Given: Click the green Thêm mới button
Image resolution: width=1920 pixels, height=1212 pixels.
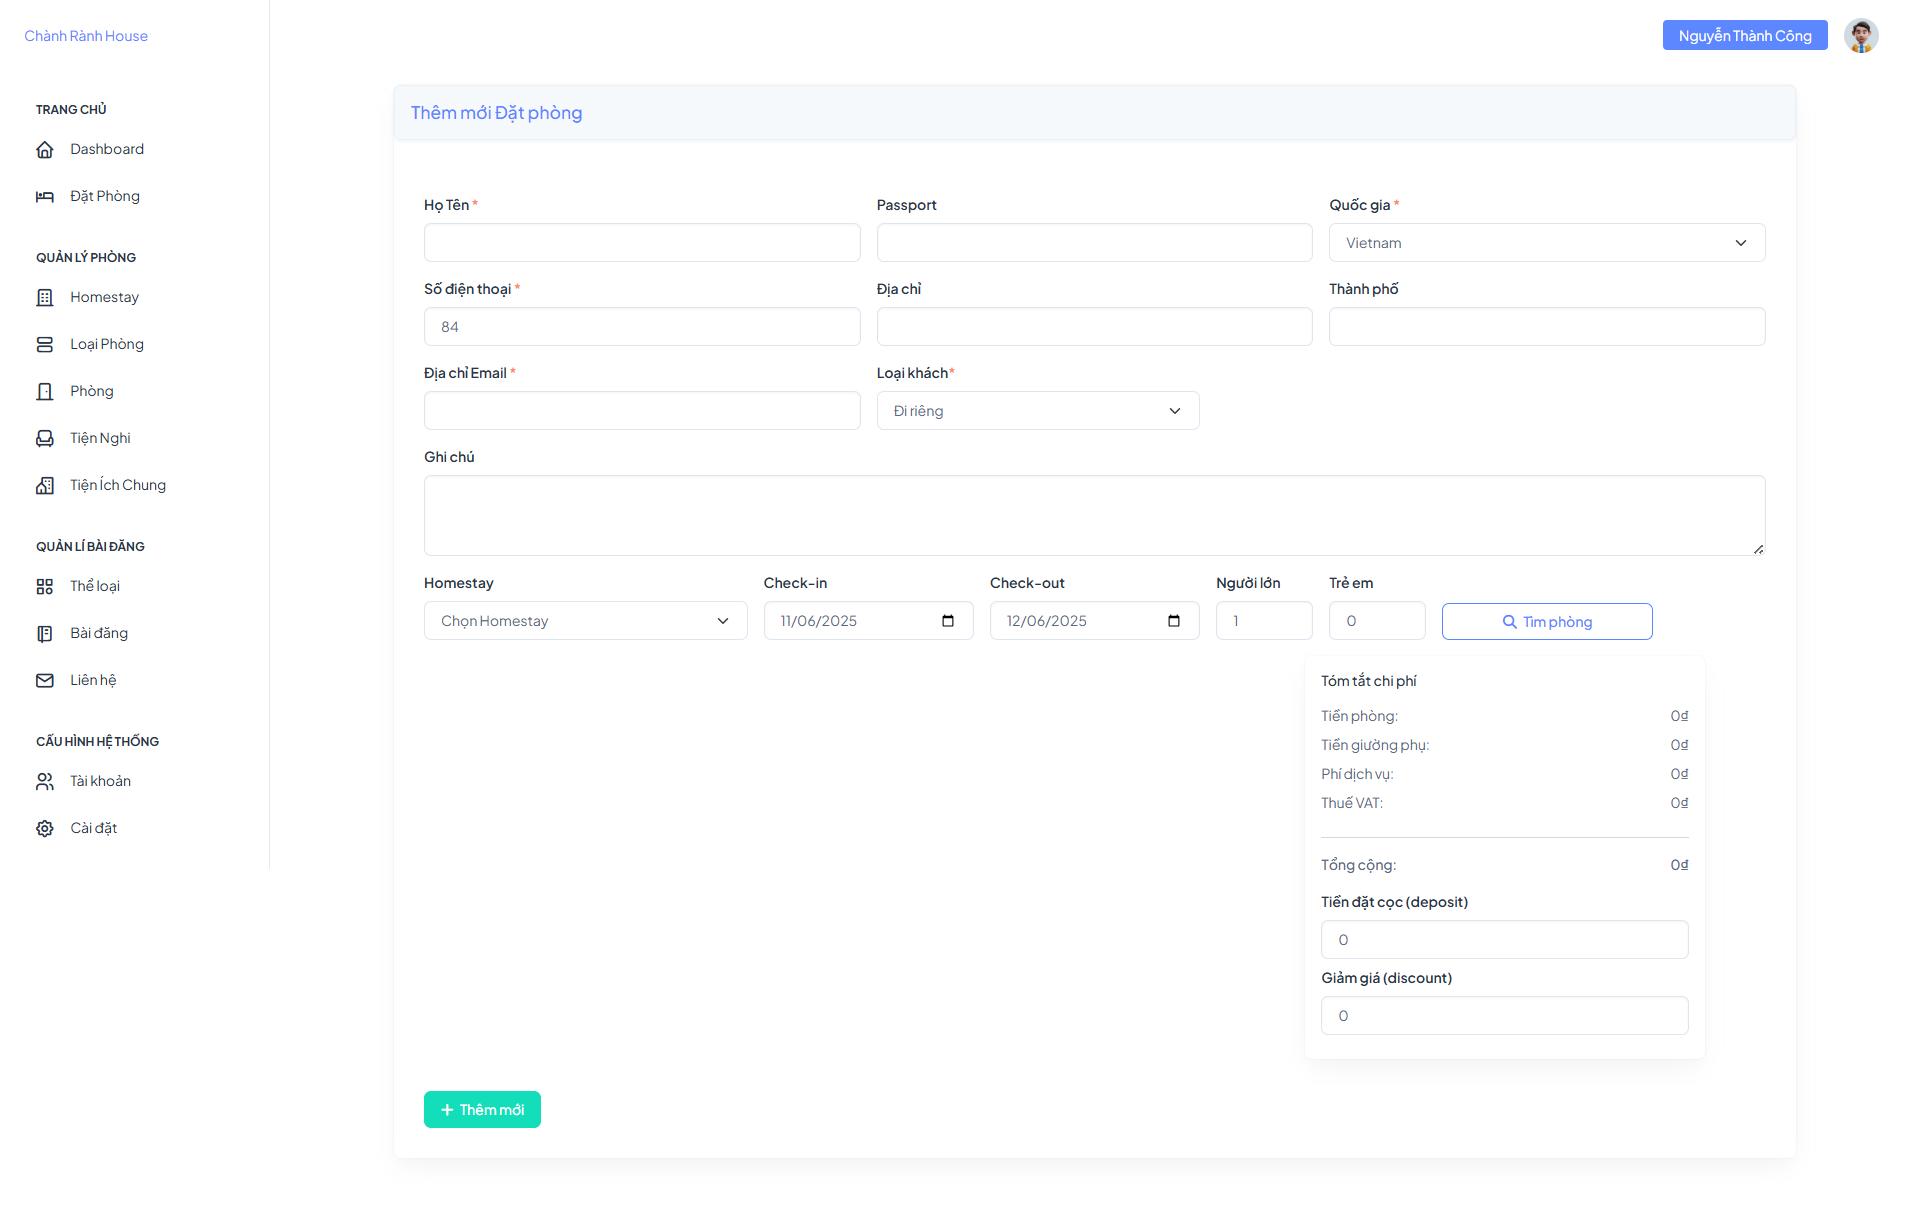Looking at the screenshot, I should [x=482, y=1110].
